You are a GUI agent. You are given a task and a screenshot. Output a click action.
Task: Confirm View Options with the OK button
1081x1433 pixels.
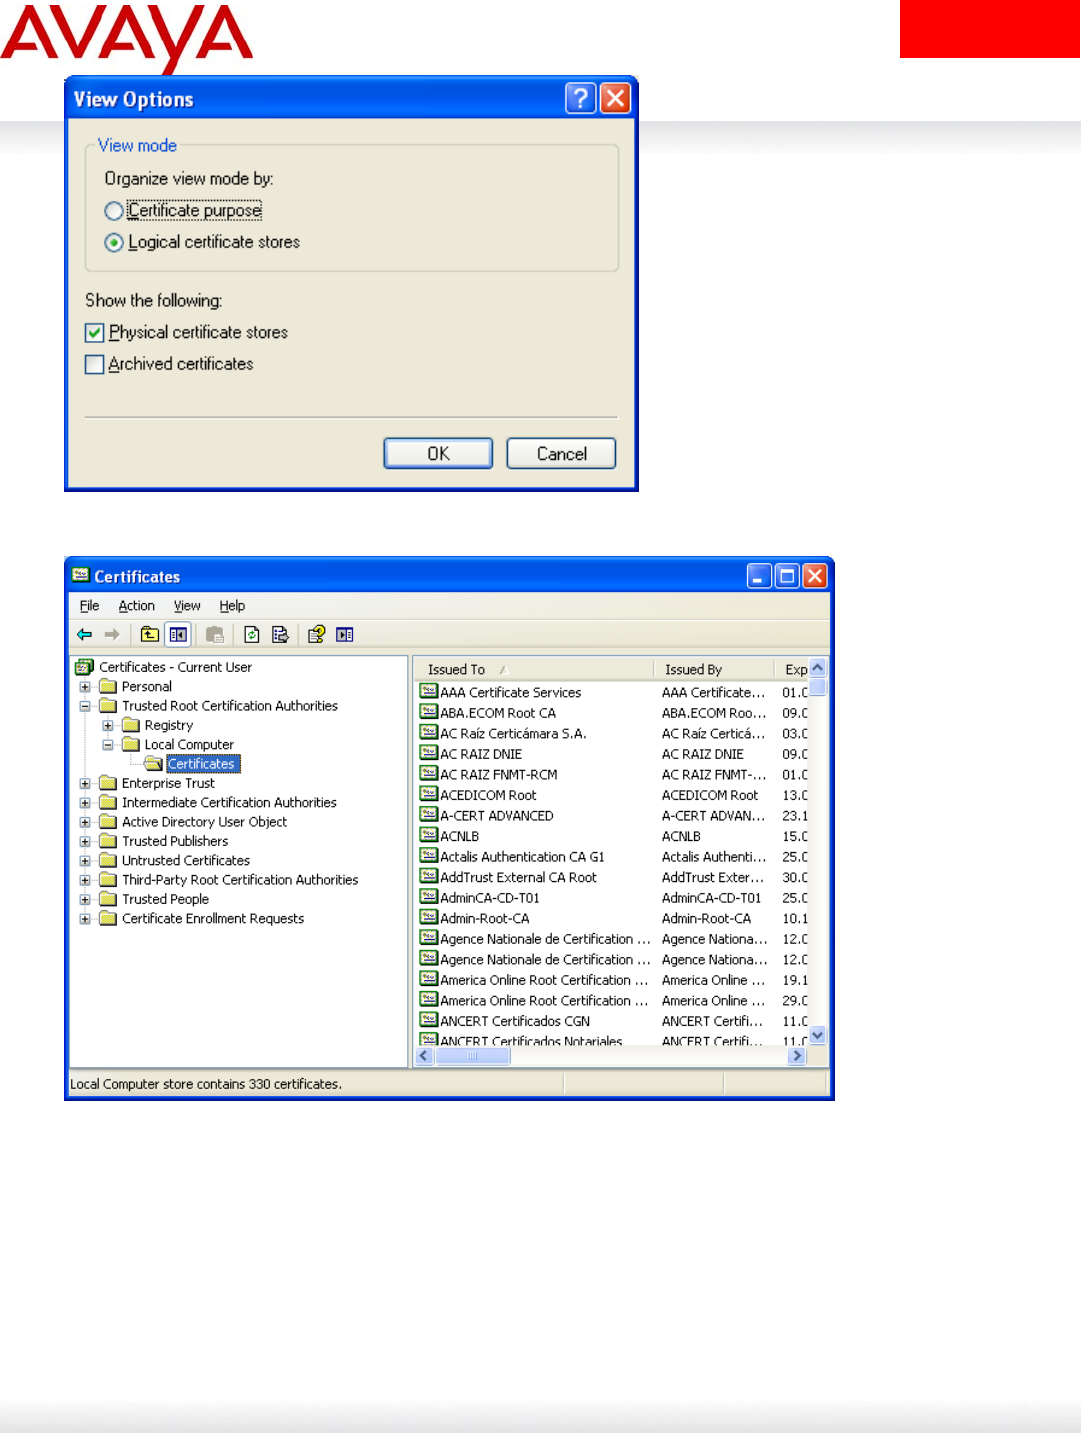438,453
